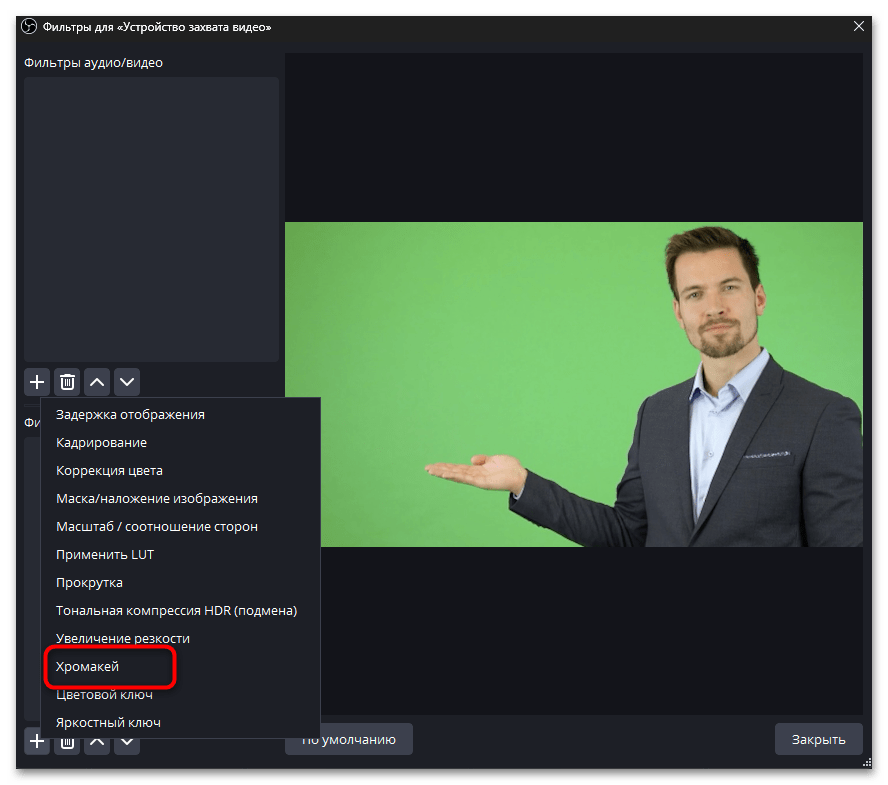Click the OBS logo in the title bar

pos(29,26)
